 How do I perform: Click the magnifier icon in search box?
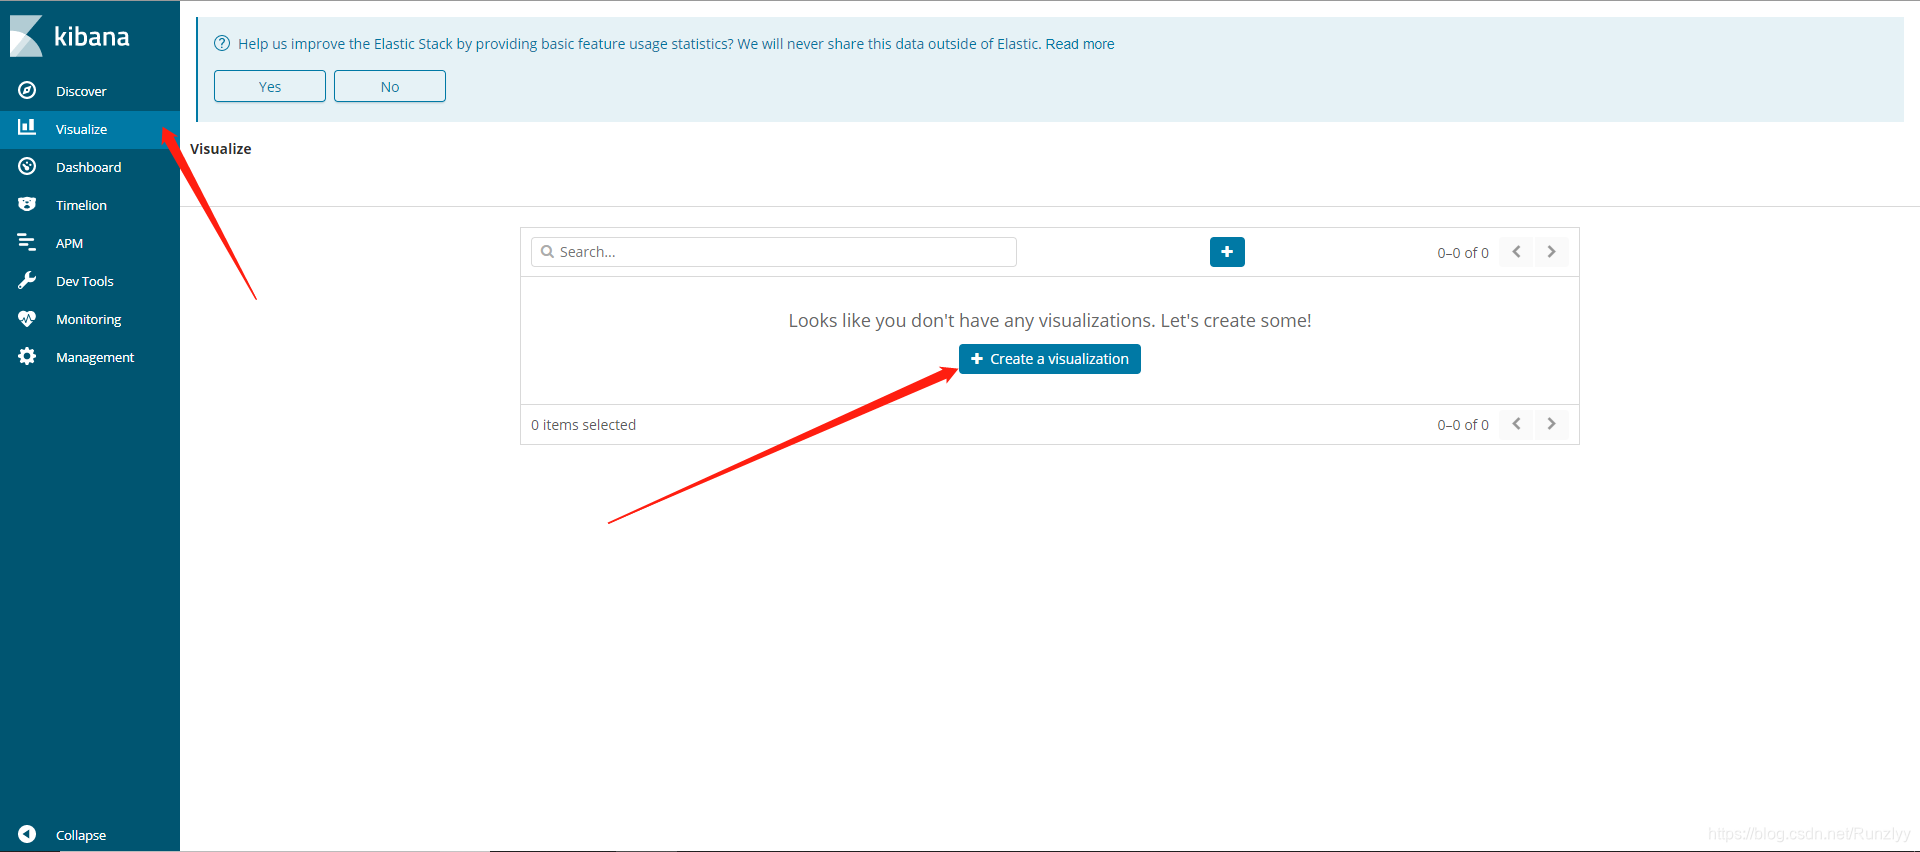pos(547,252)
